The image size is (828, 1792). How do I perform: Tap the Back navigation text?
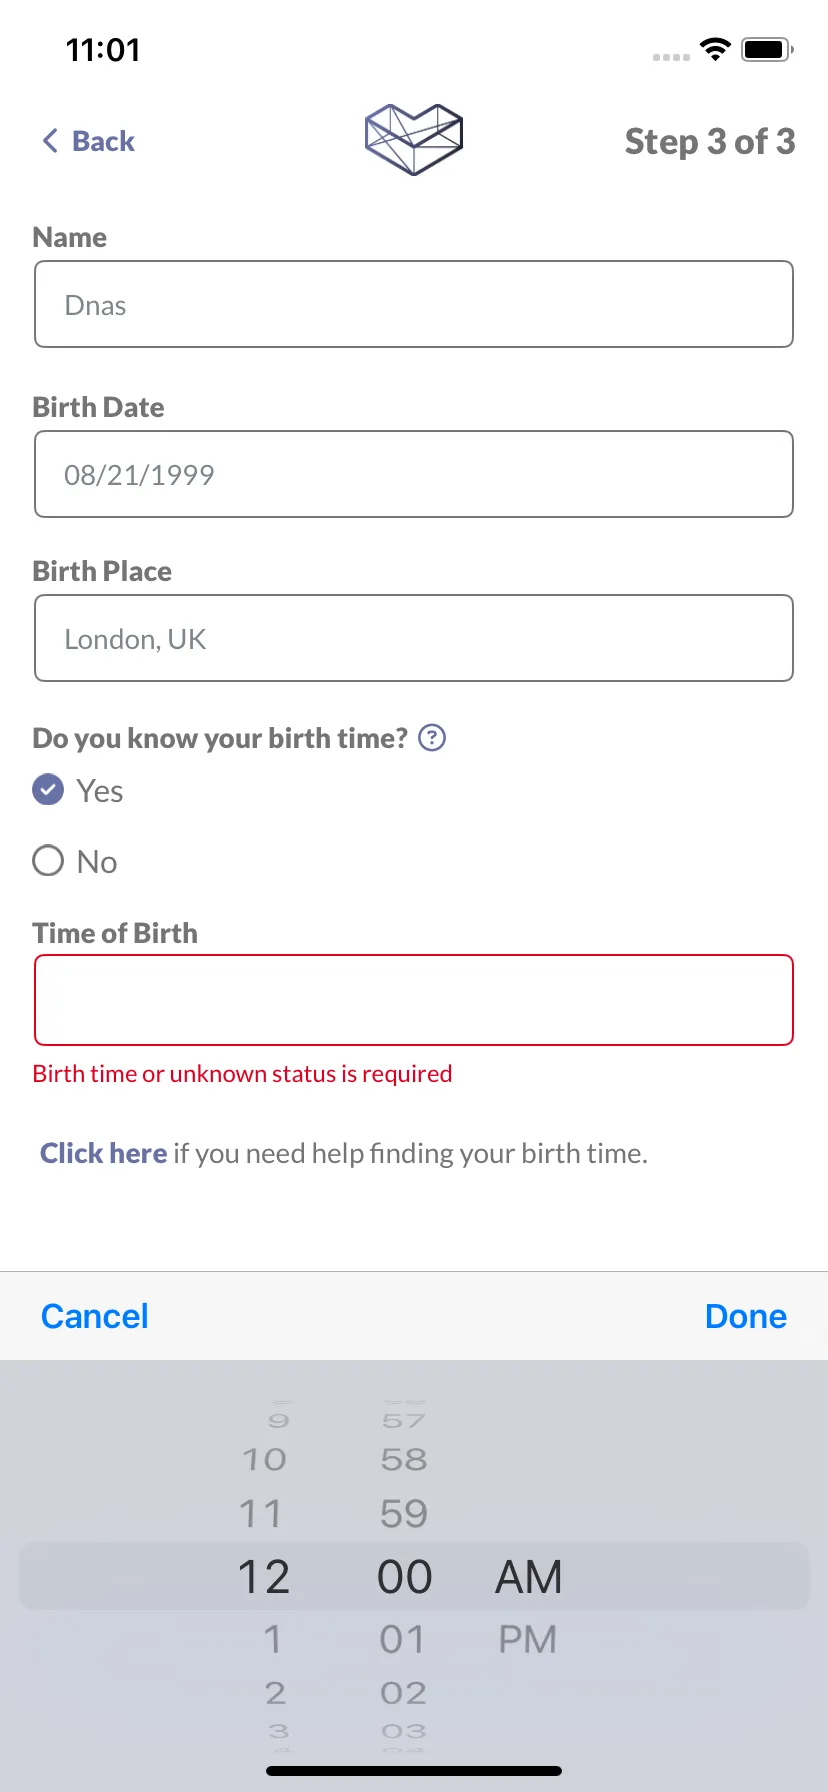coord(103,141)
